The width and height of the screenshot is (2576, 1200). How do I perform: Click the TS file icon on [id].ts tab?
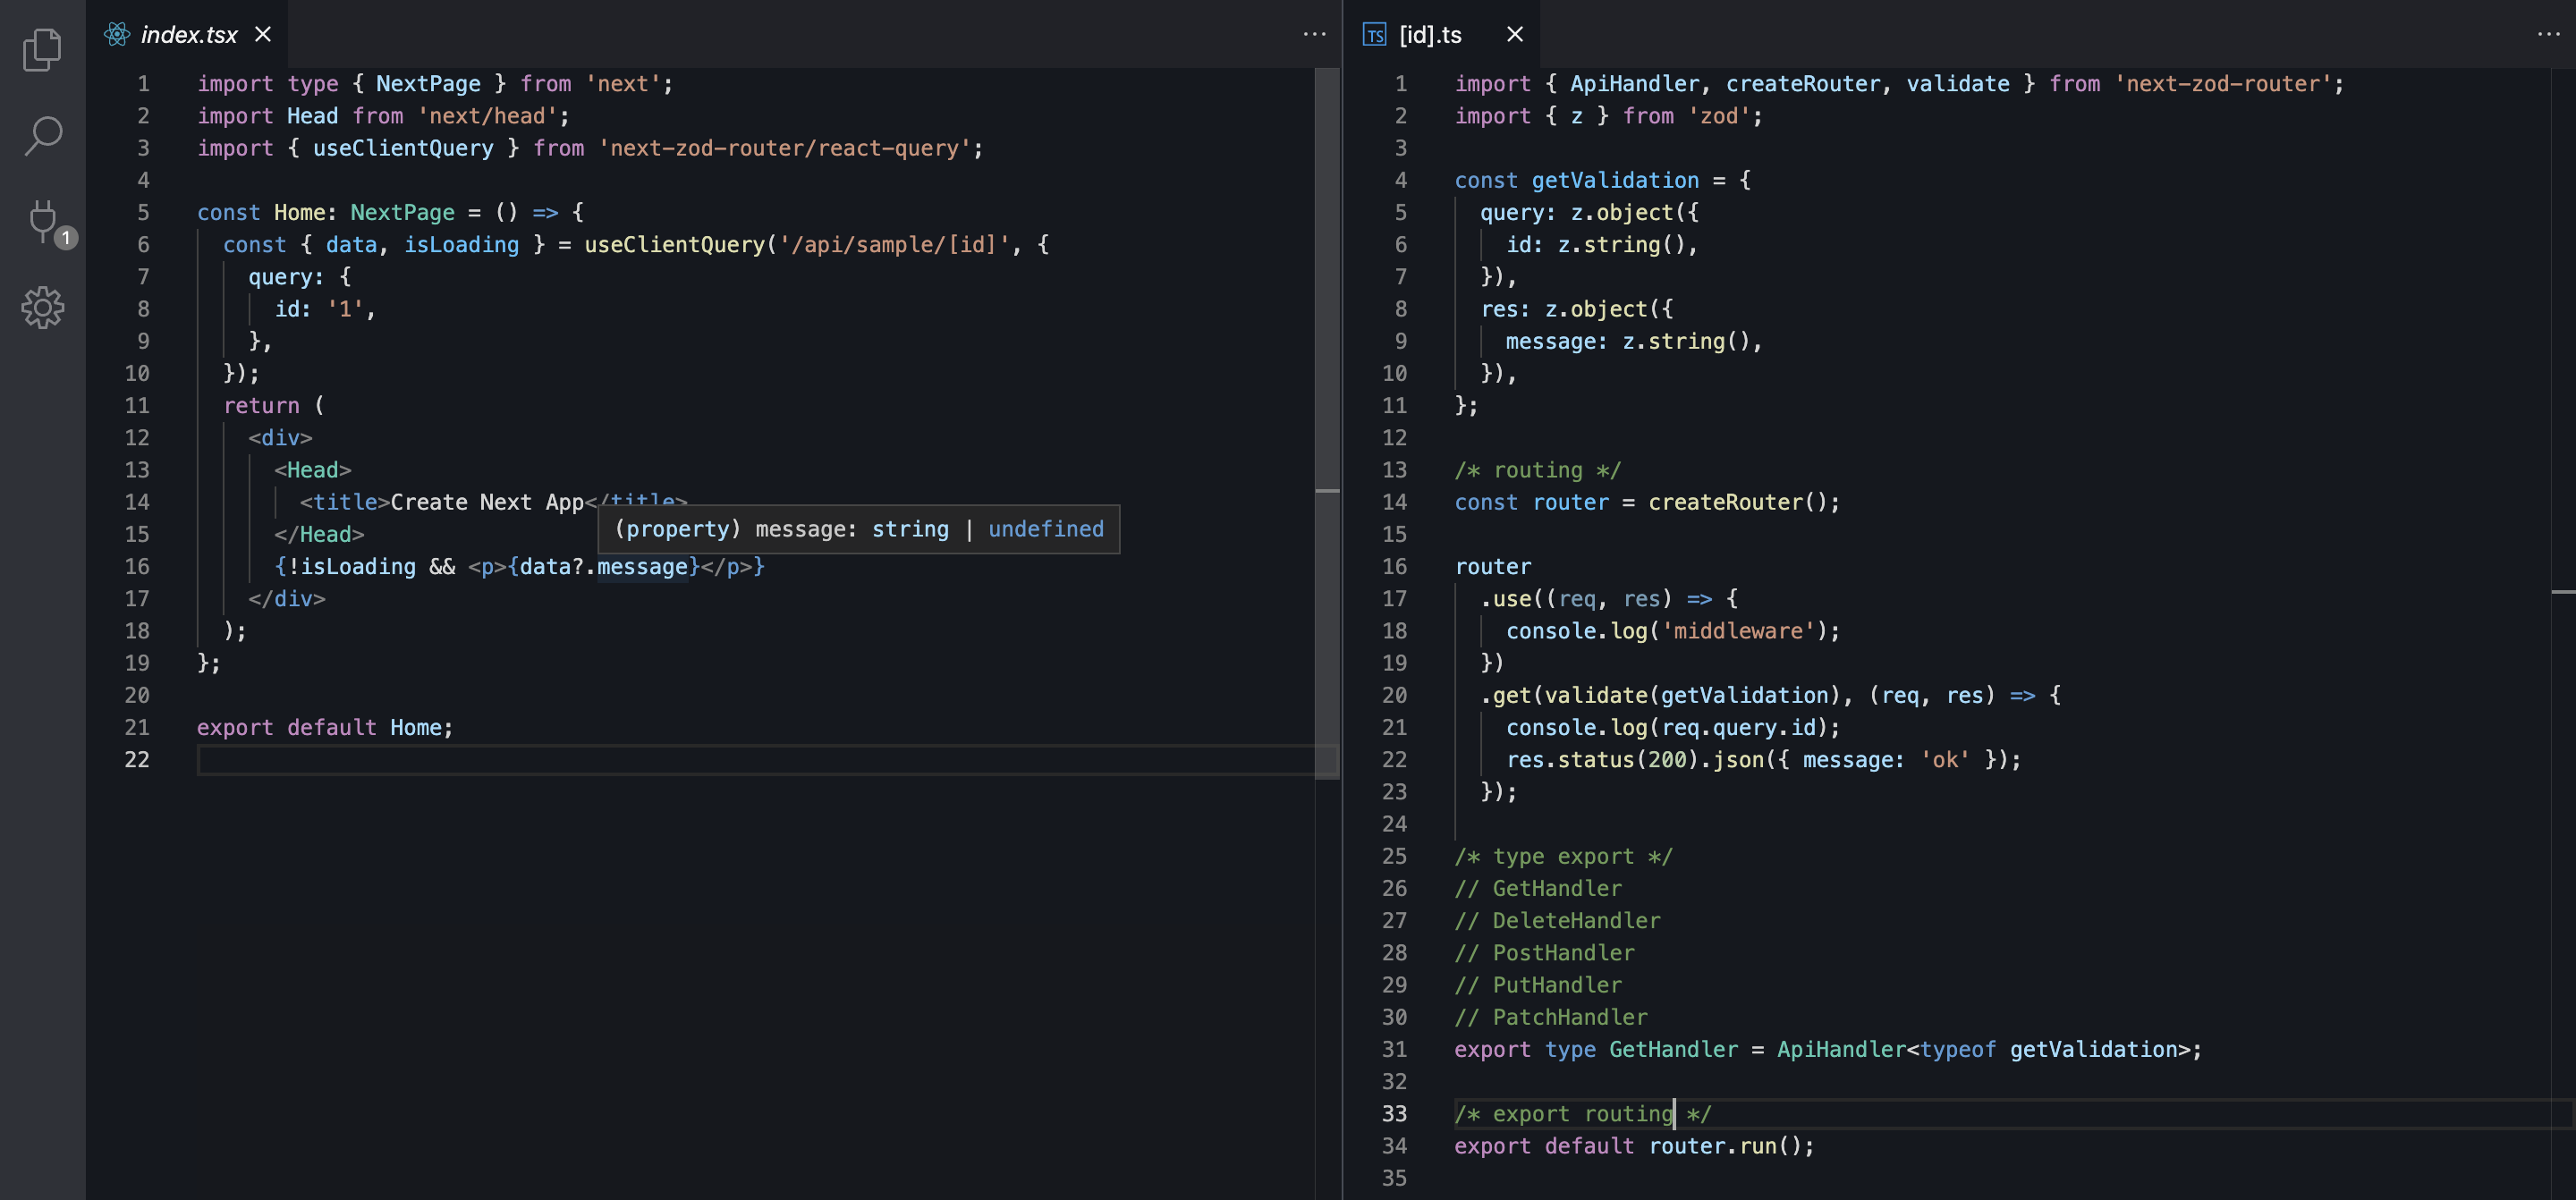coord(1375,35)
